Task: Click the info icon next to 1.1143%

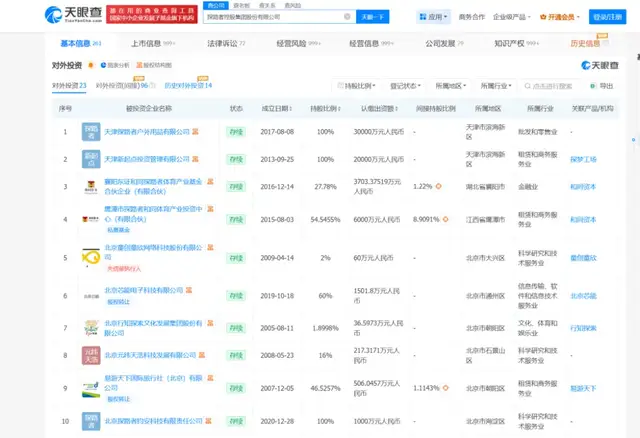Action: (446, 388)
